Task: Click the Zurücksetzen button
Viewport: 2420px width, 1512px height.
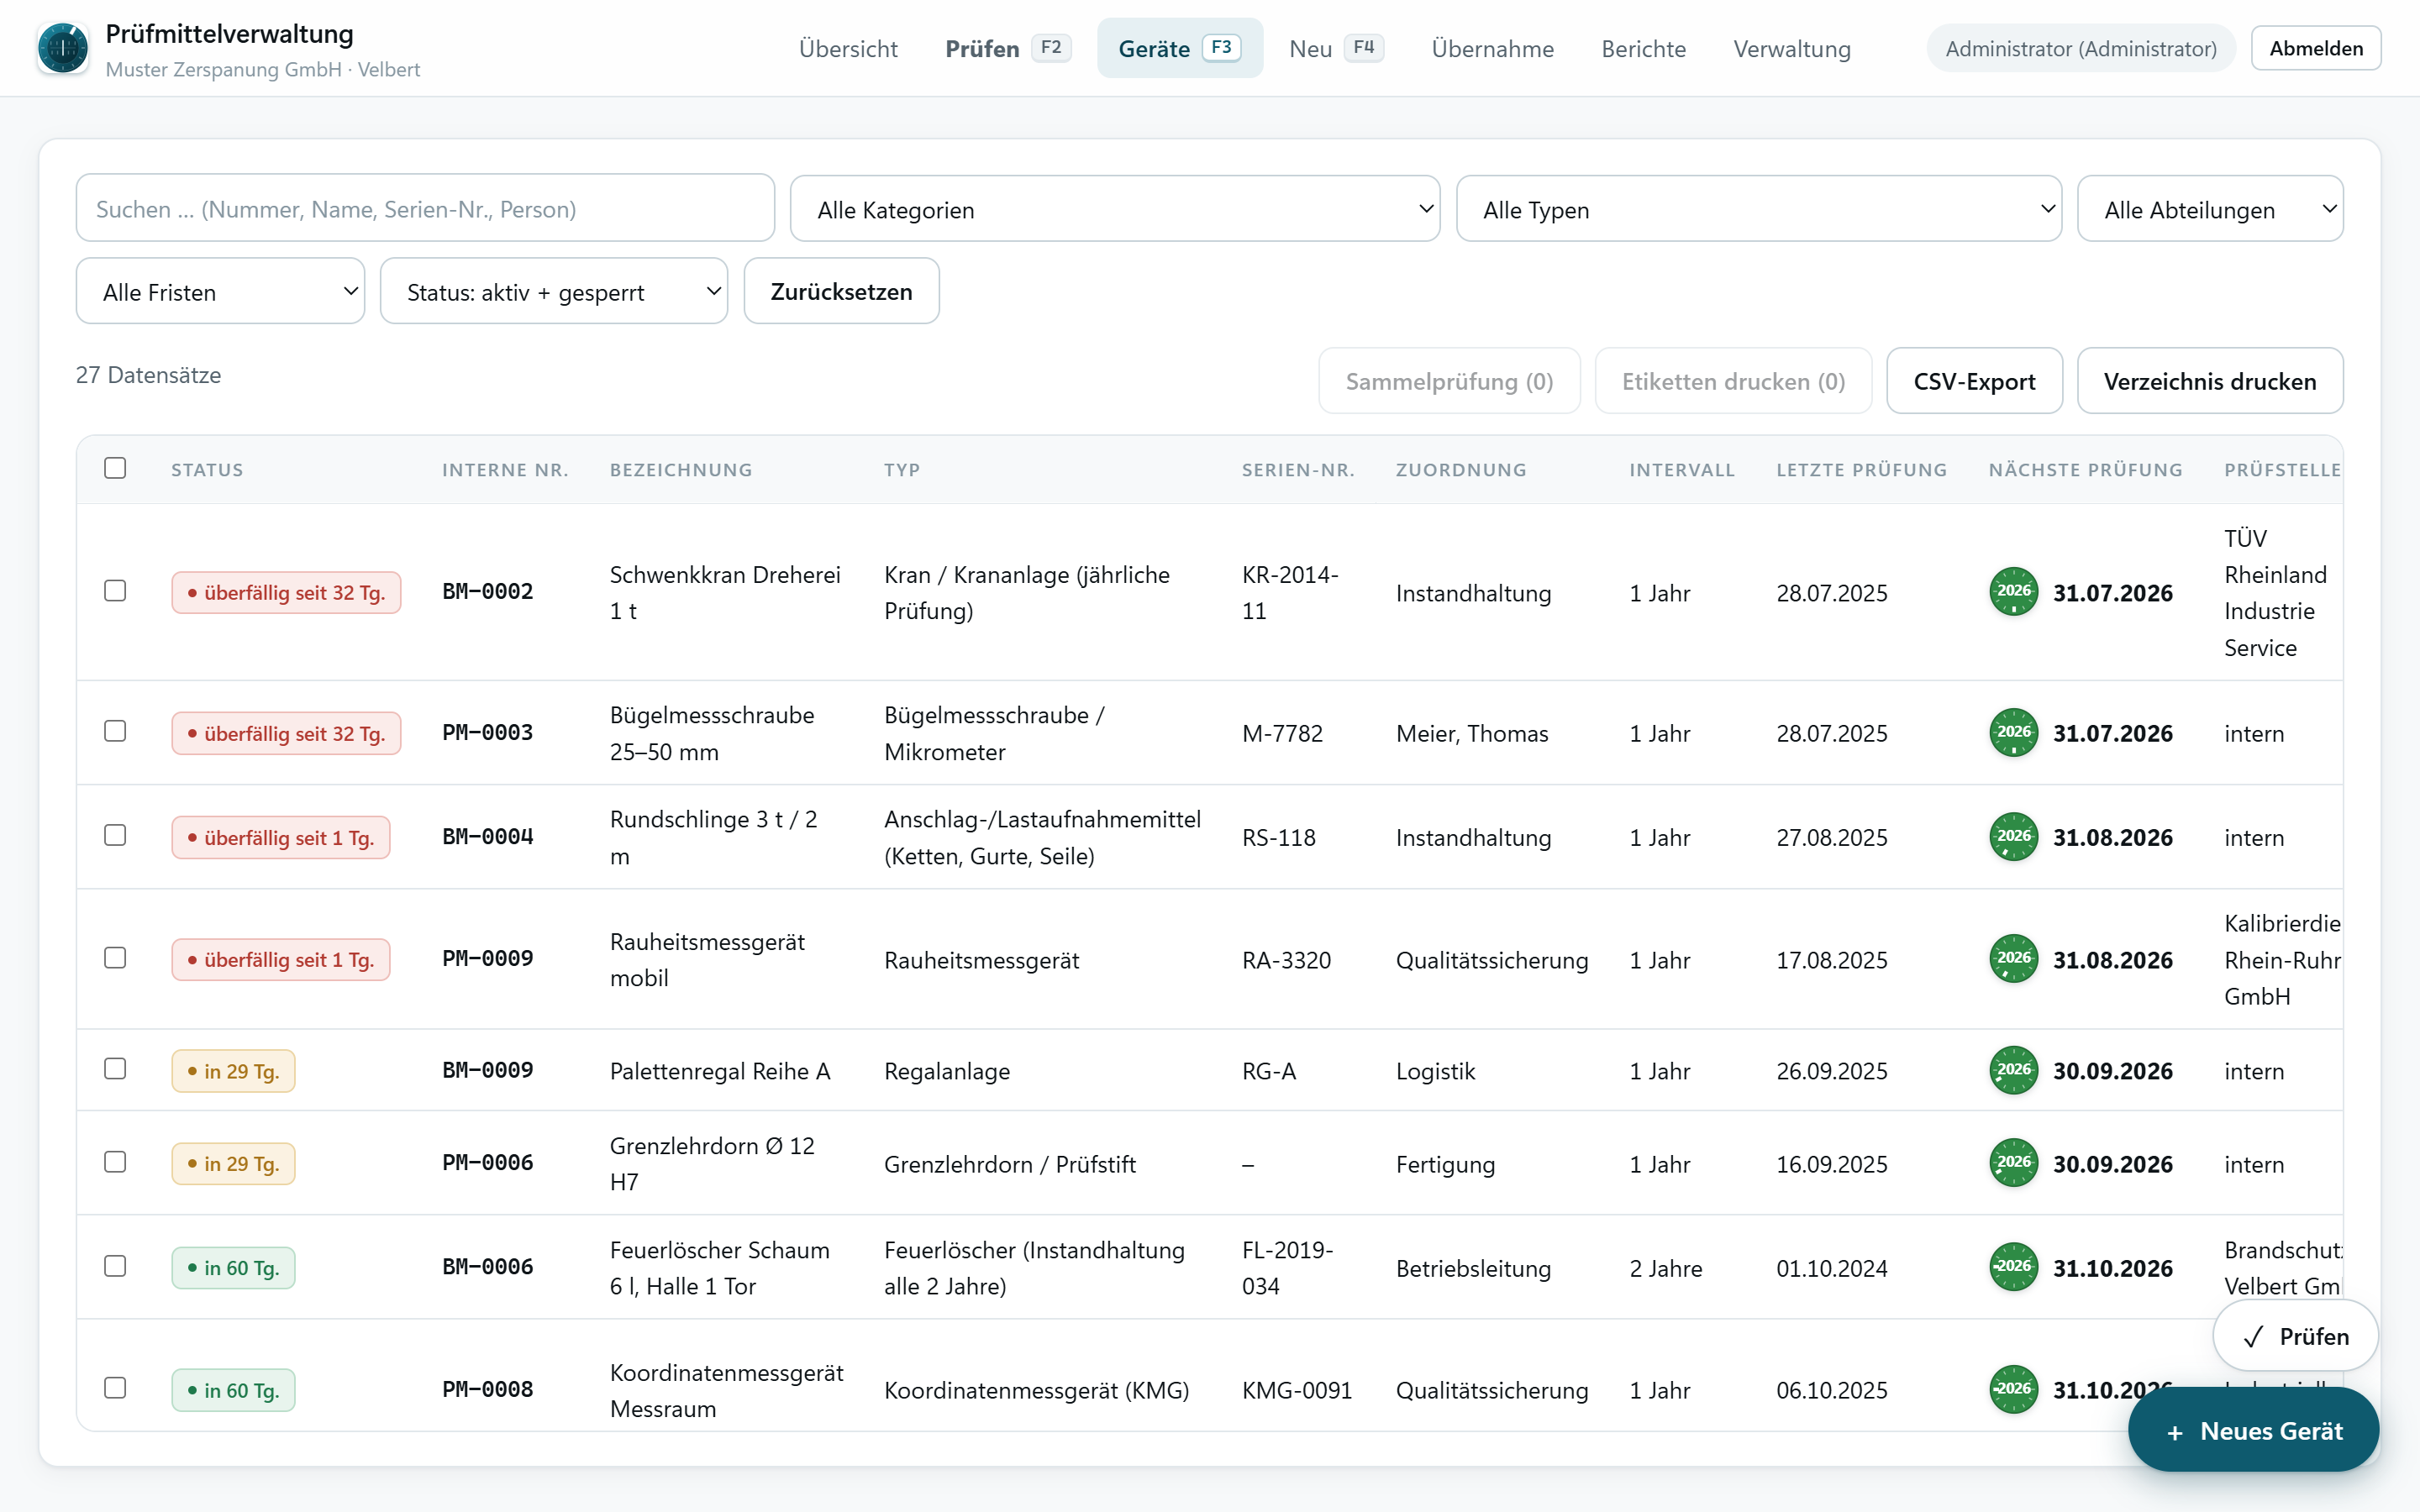Action: click(841, 291)
